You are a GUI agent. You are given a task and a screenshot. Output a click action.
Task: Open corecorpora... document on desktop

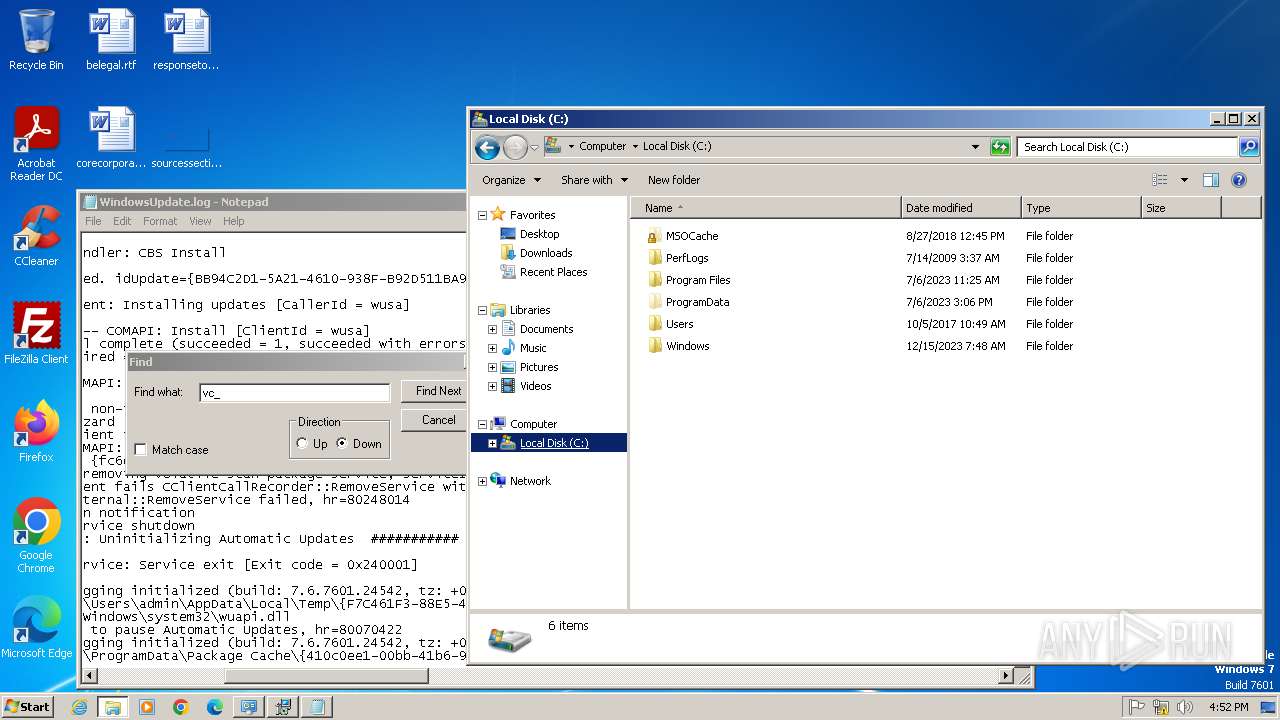pyautogui.click(x=112, y=138)
